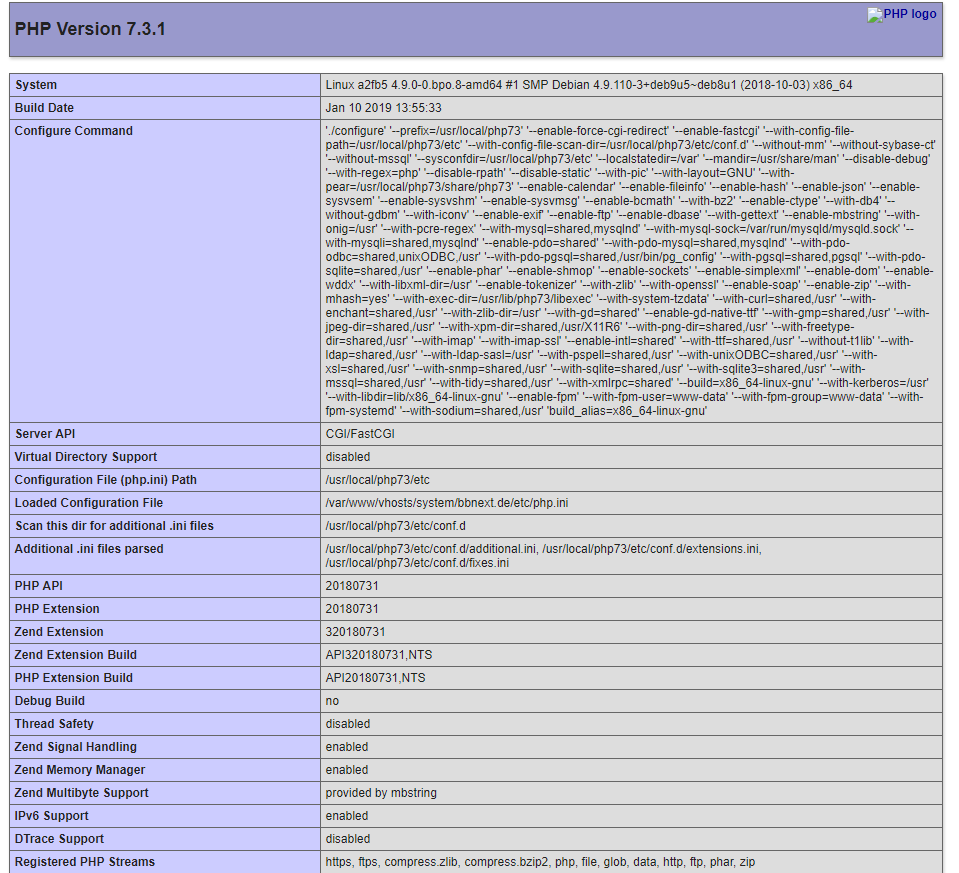
Task: Click the Thread Safety label
Action: coord(54,724)
